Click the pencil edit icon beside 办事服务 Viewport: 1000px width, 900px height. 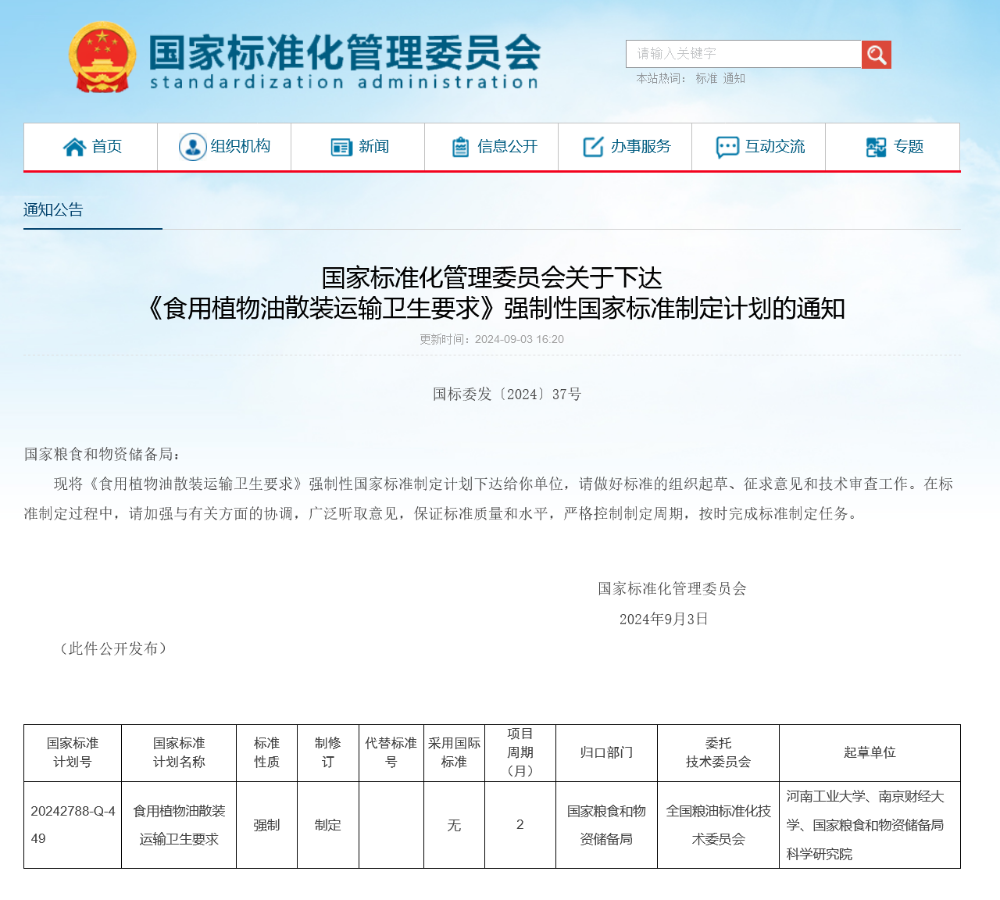(593, 147)
